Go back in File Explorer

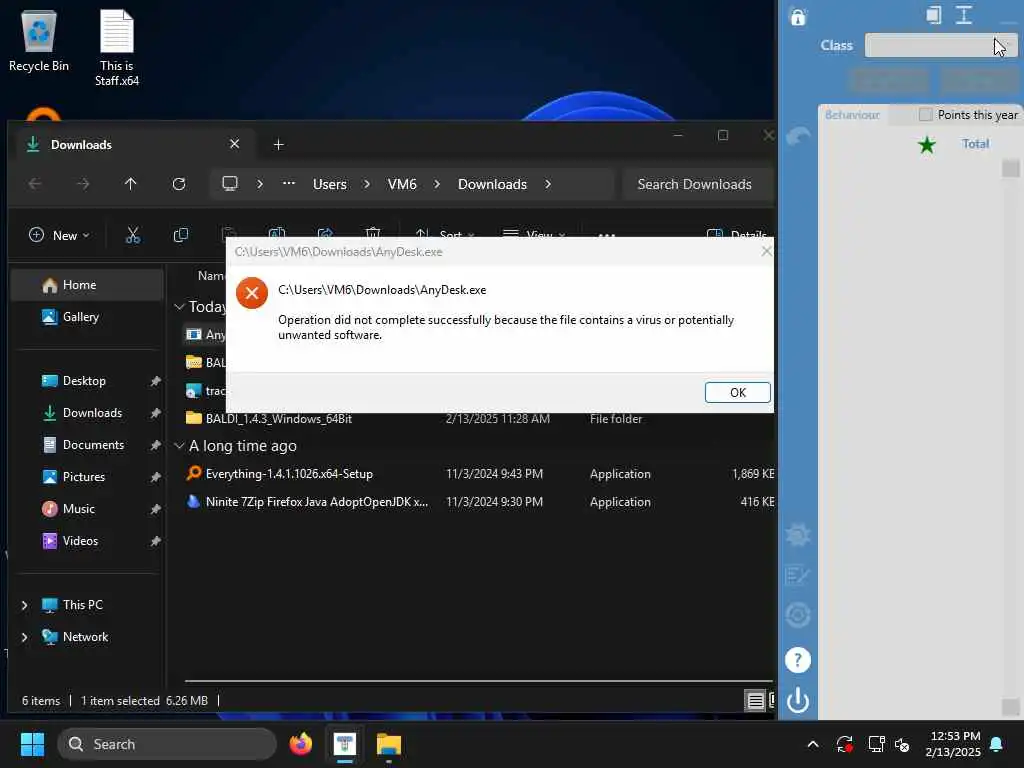pos(35,184)
